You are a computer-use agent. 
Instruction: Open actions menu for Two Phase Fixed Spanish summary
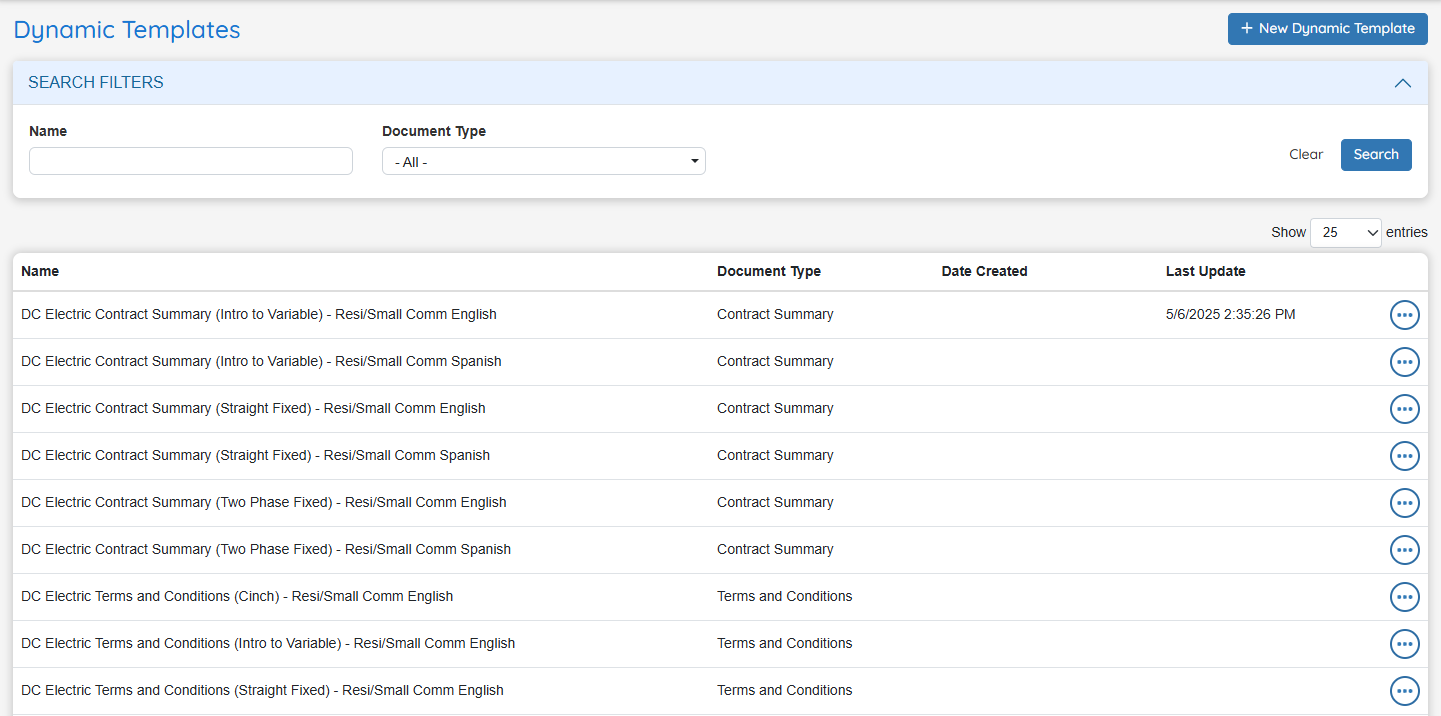tap(1405, 550)
